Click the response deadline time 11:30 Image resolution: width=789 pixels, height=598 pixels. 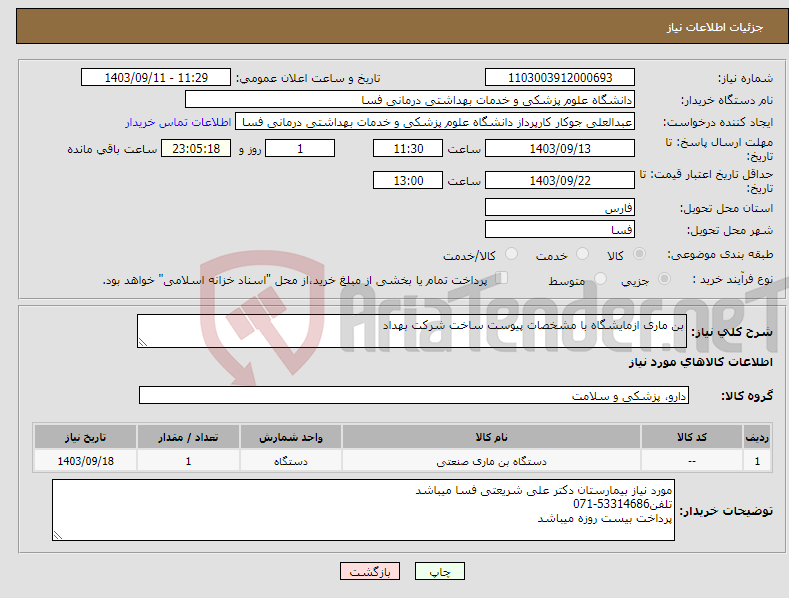[408, 148]
